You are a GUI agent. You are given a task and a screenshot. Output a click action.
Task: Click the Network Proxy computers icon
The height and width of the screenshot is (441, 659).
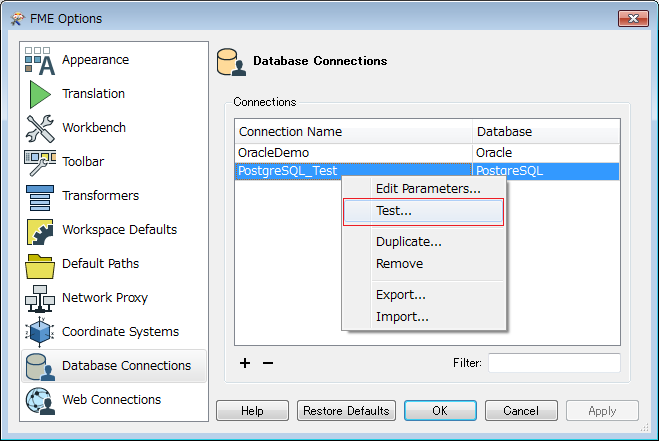coord(40,299)
